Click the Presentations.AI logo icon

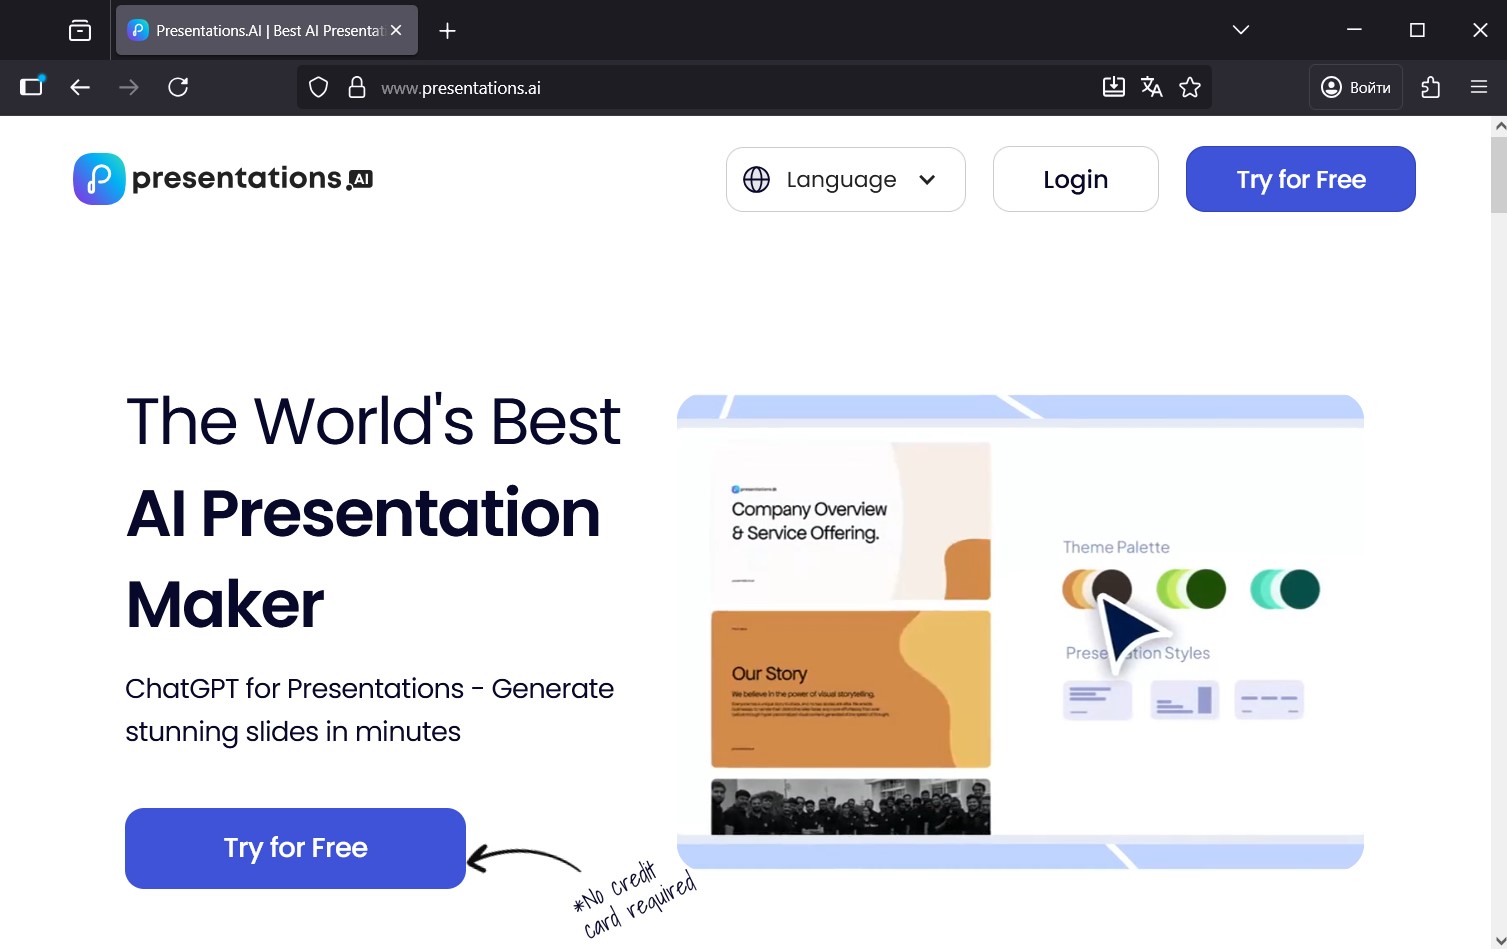click(x=99, y=179)
